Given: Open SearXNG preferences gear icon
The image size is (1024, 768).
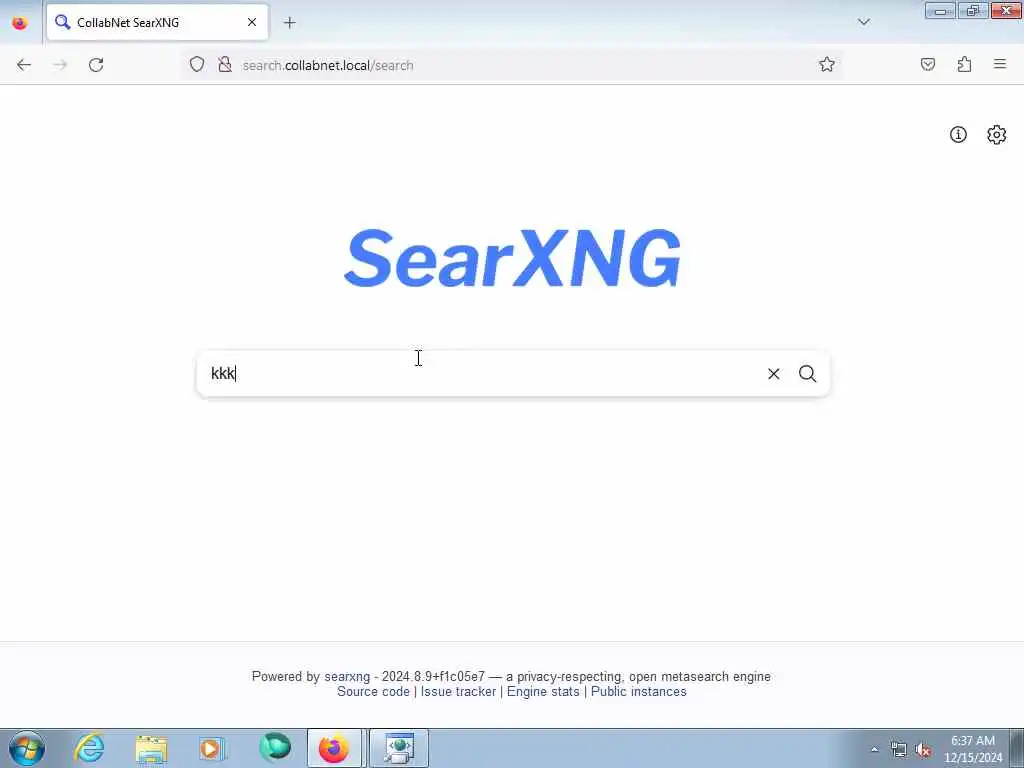Looking at the screenshot, I should pos(996,135).
